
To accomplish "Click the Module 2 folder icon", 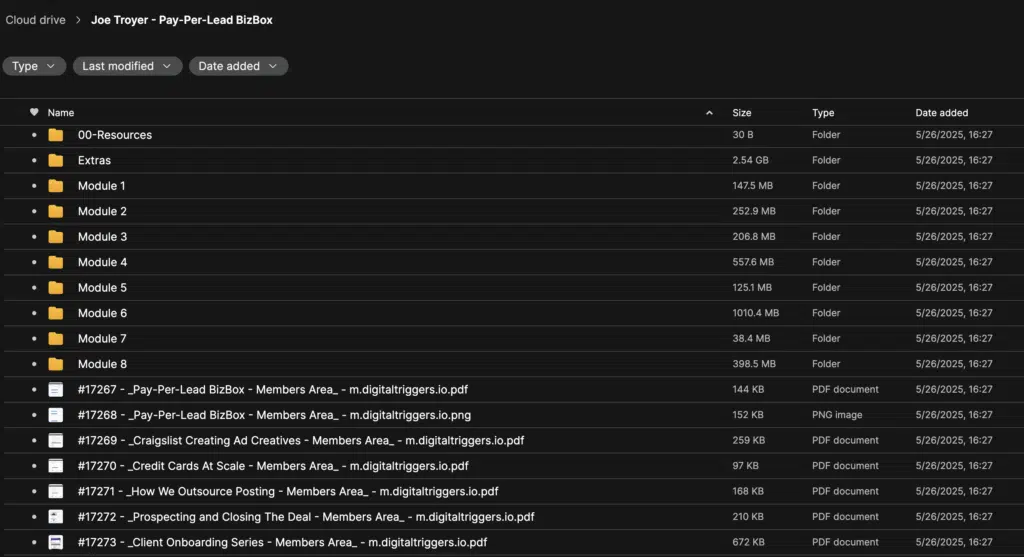I will (56, 212).
